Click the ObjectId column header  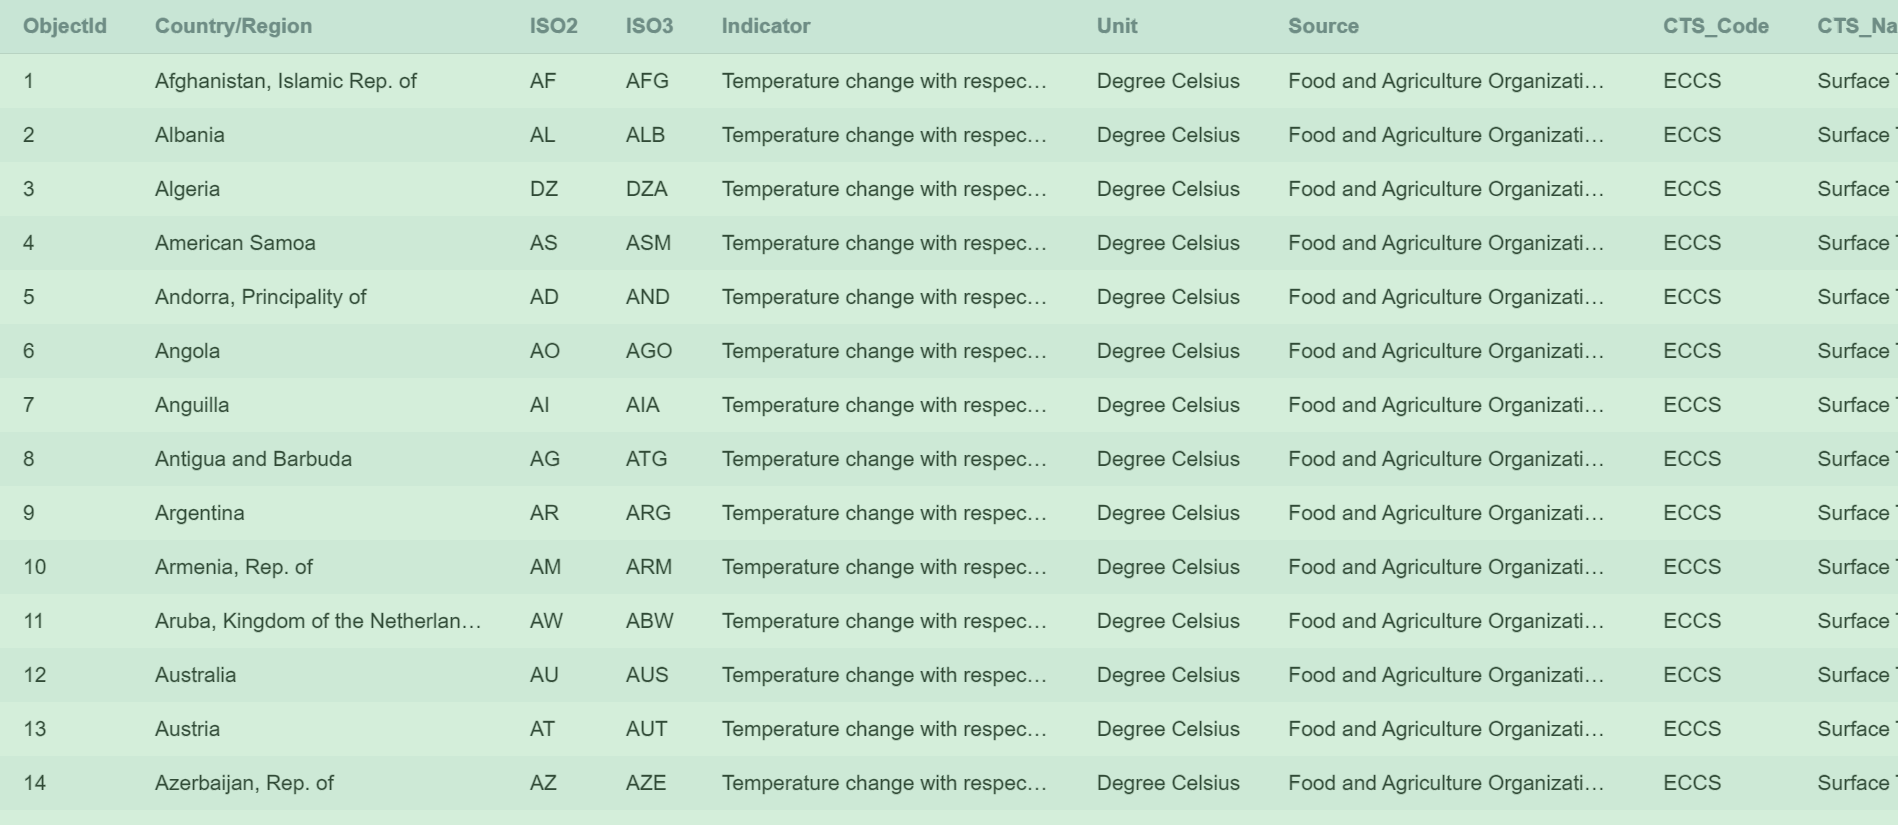[65, 26]
